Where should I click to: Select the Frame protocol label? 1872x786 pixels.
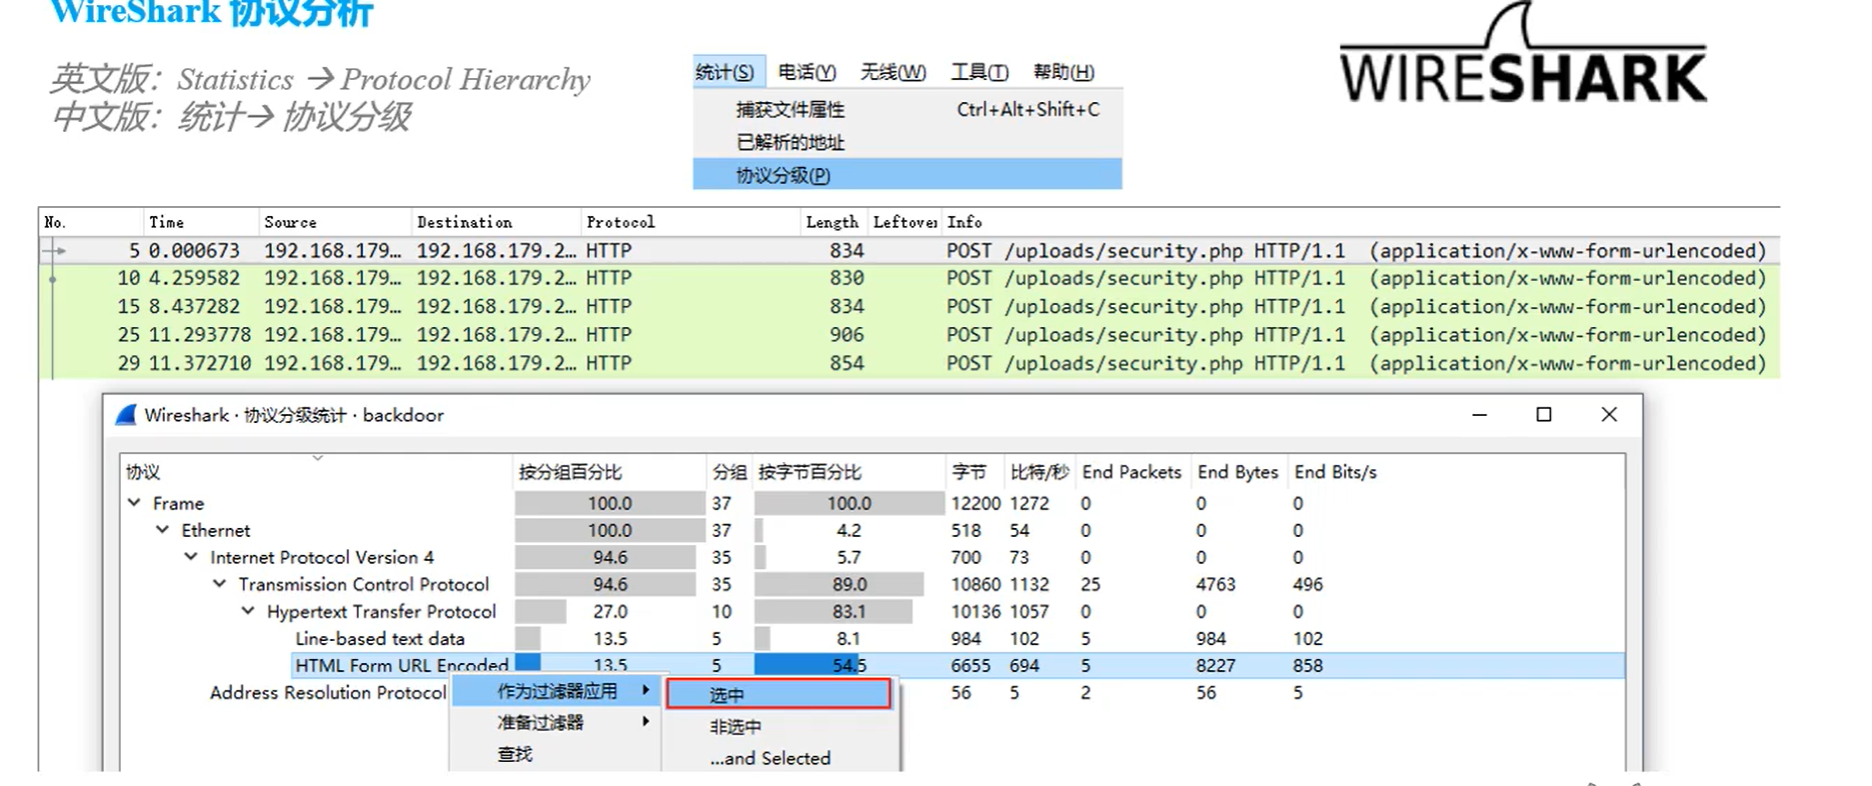178,503
